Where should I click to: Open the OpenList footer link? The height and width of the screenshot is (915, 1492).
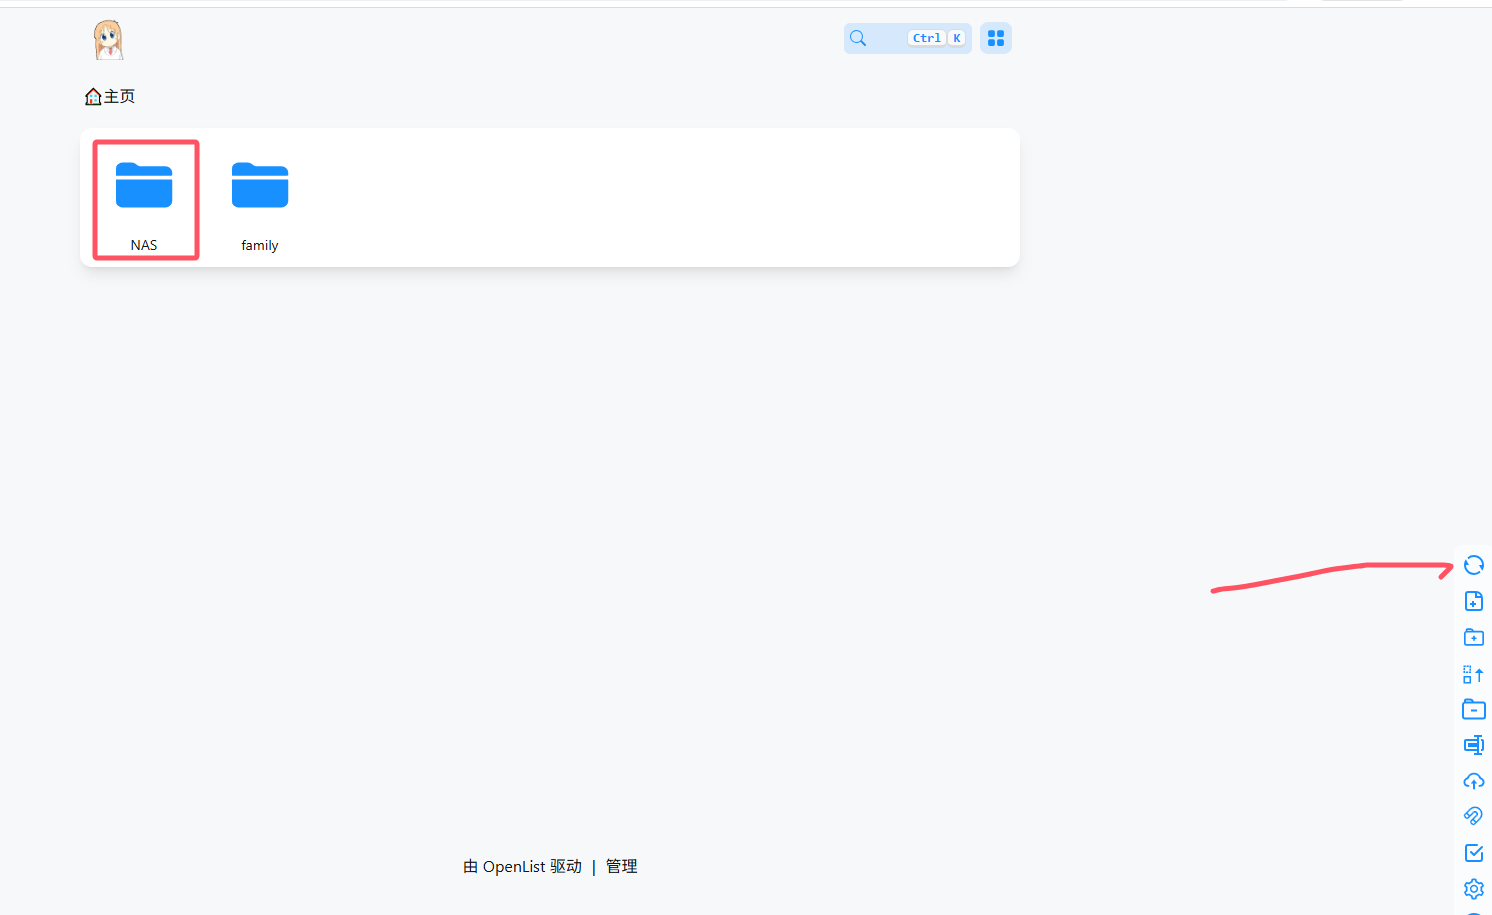[x=513, y=867]
